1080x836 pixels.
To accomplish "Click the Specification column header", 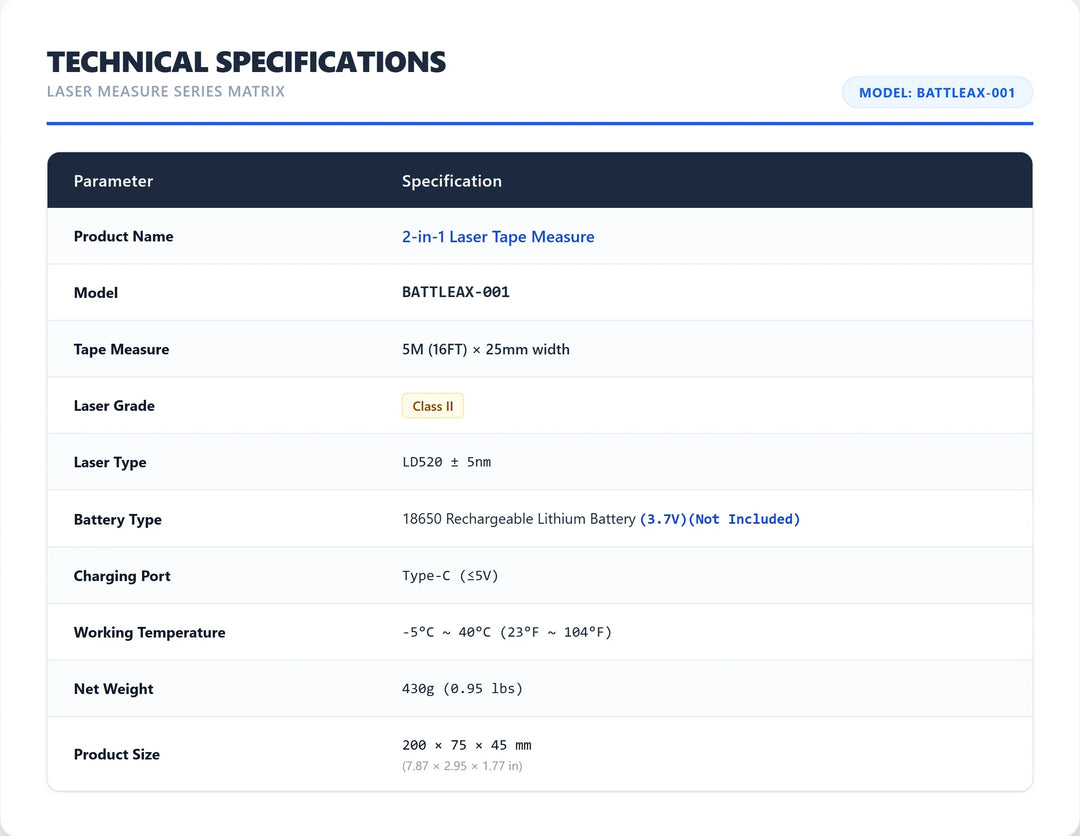I will point(452,181).
